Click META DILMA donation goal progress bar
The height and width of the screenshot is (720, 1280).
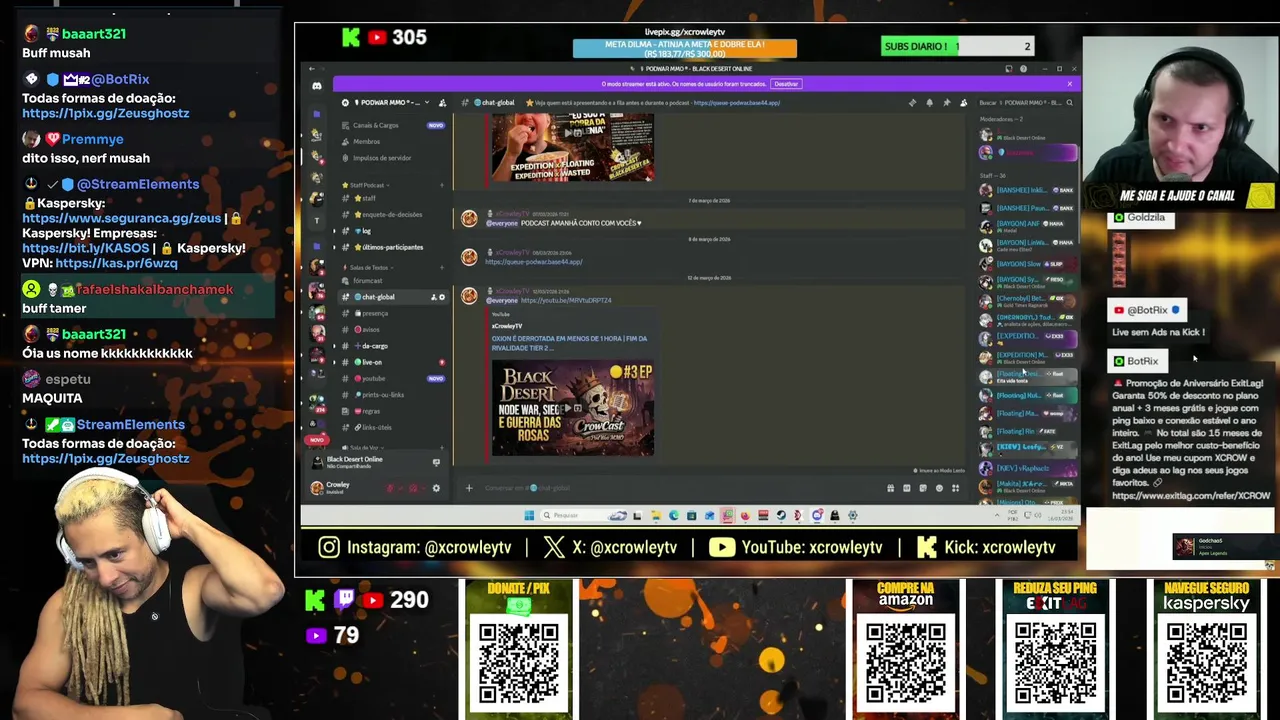pos(685,48)
